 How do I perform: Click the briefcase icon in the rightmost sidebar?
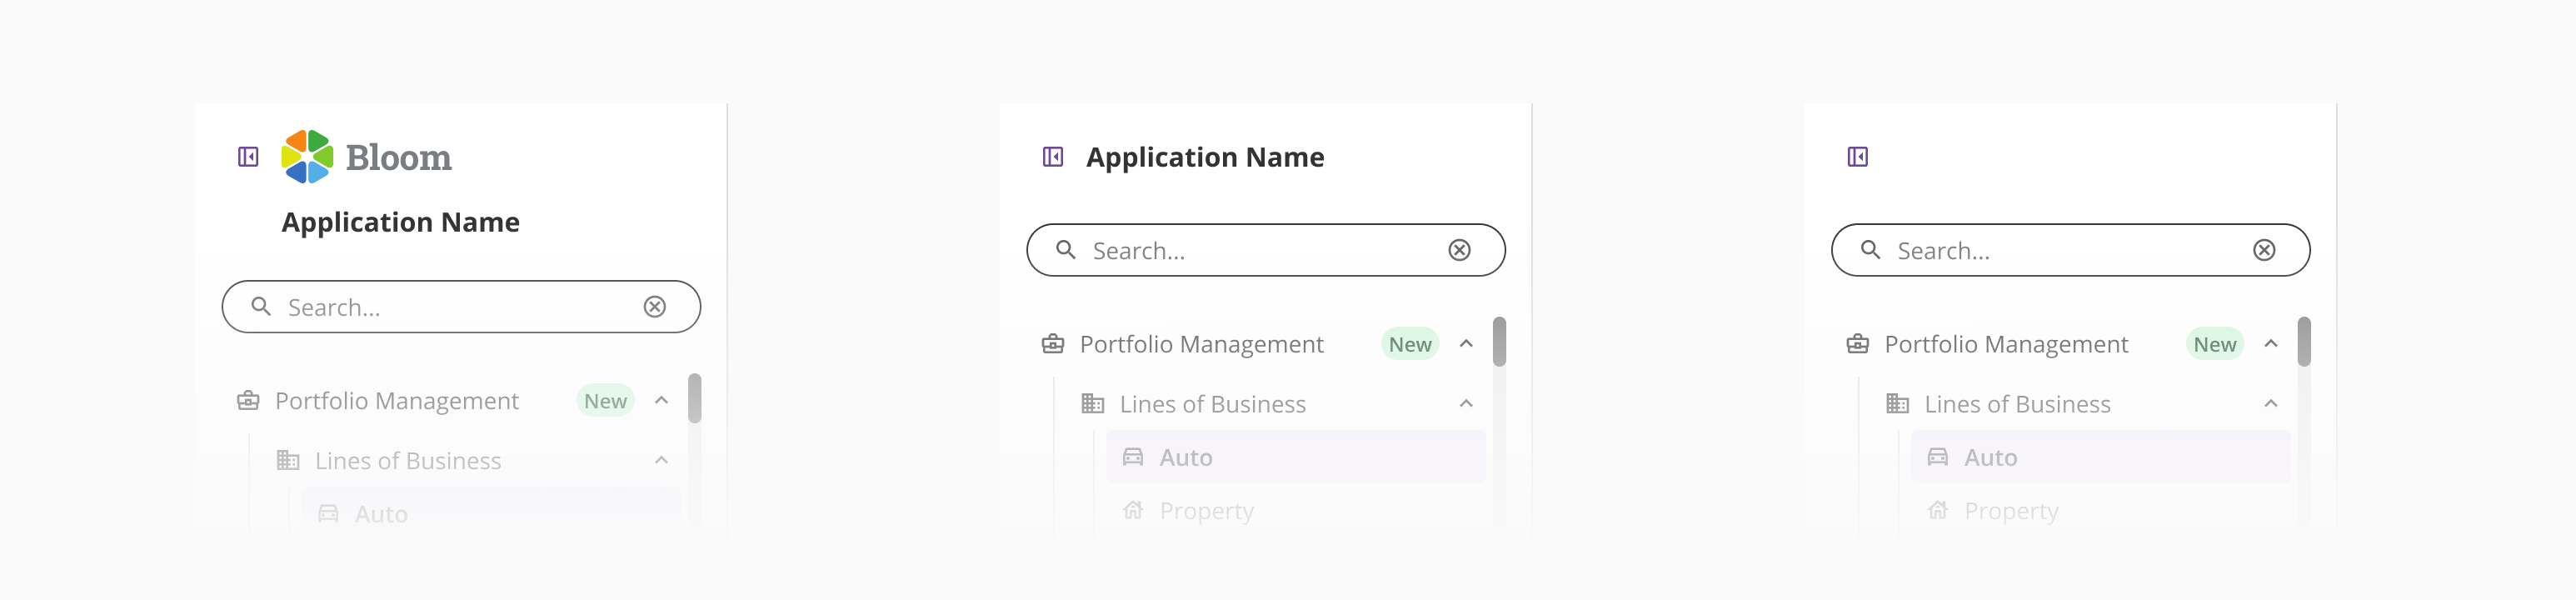coord(1857,344)
